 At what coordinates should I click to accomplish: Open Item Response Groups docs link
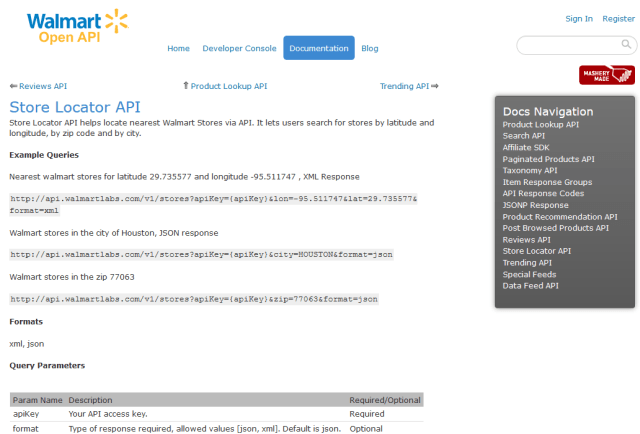(547, 182)
